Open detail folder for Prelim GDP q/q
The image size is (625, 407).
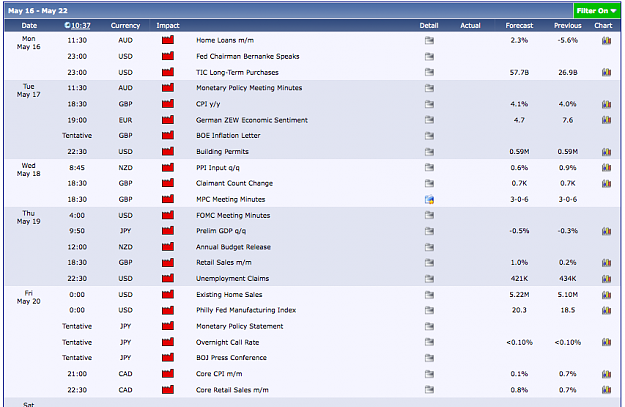pos(429,231)
